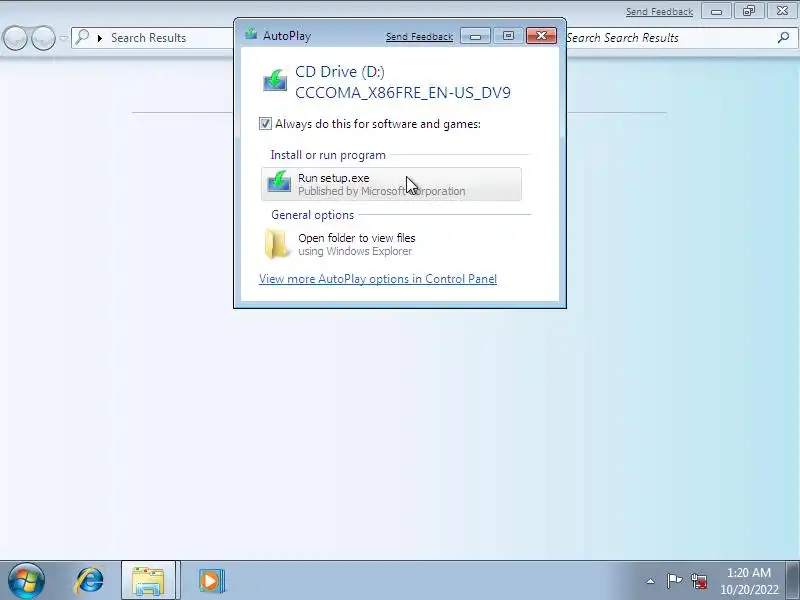Click the Show desktop button

point(793,581)
